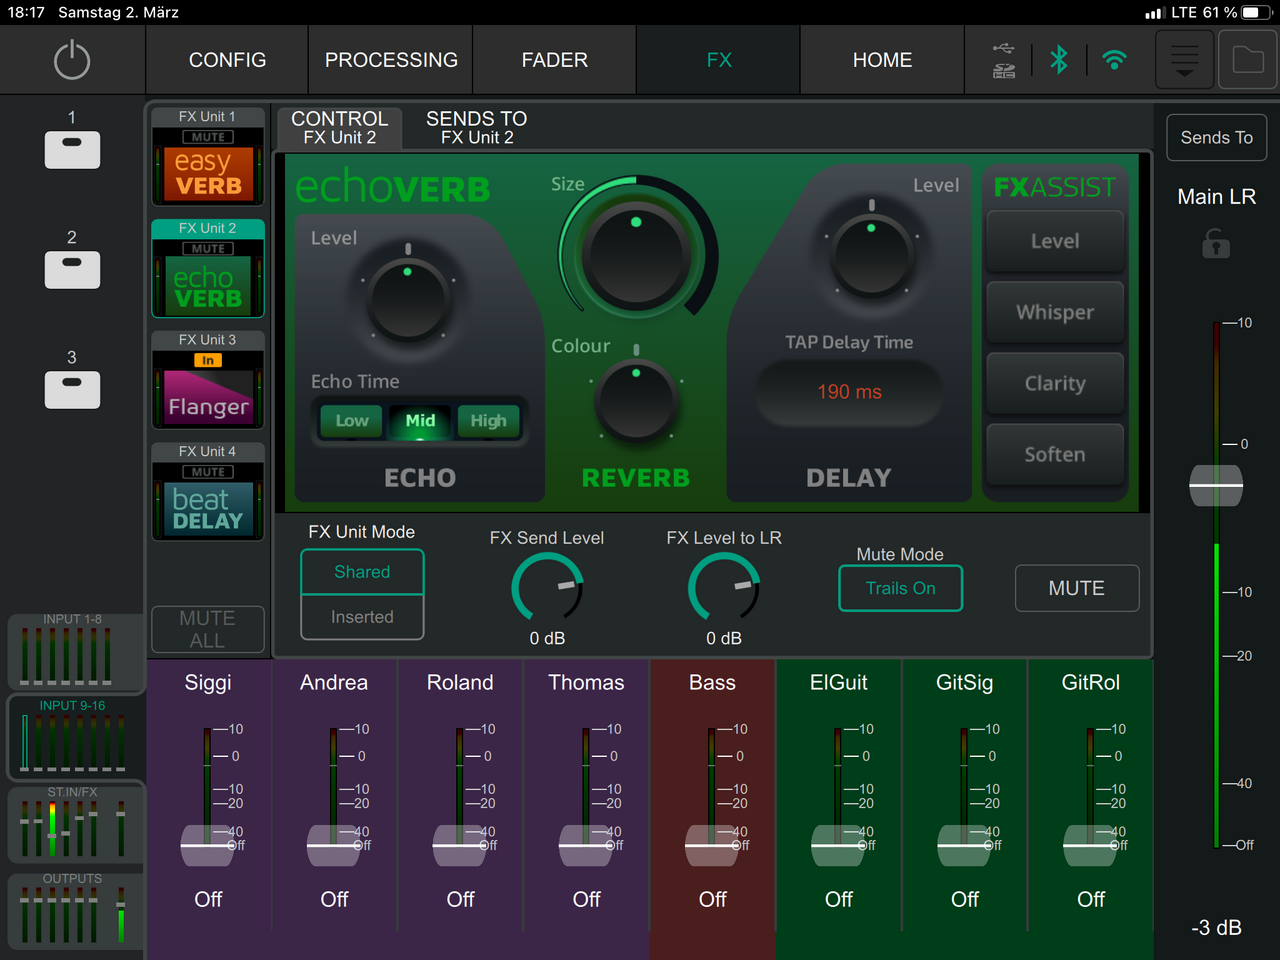Tap the Main LR lock icon
Image resolution: width=1280 pixels, height=960 pixels.
click(1216, 244)
